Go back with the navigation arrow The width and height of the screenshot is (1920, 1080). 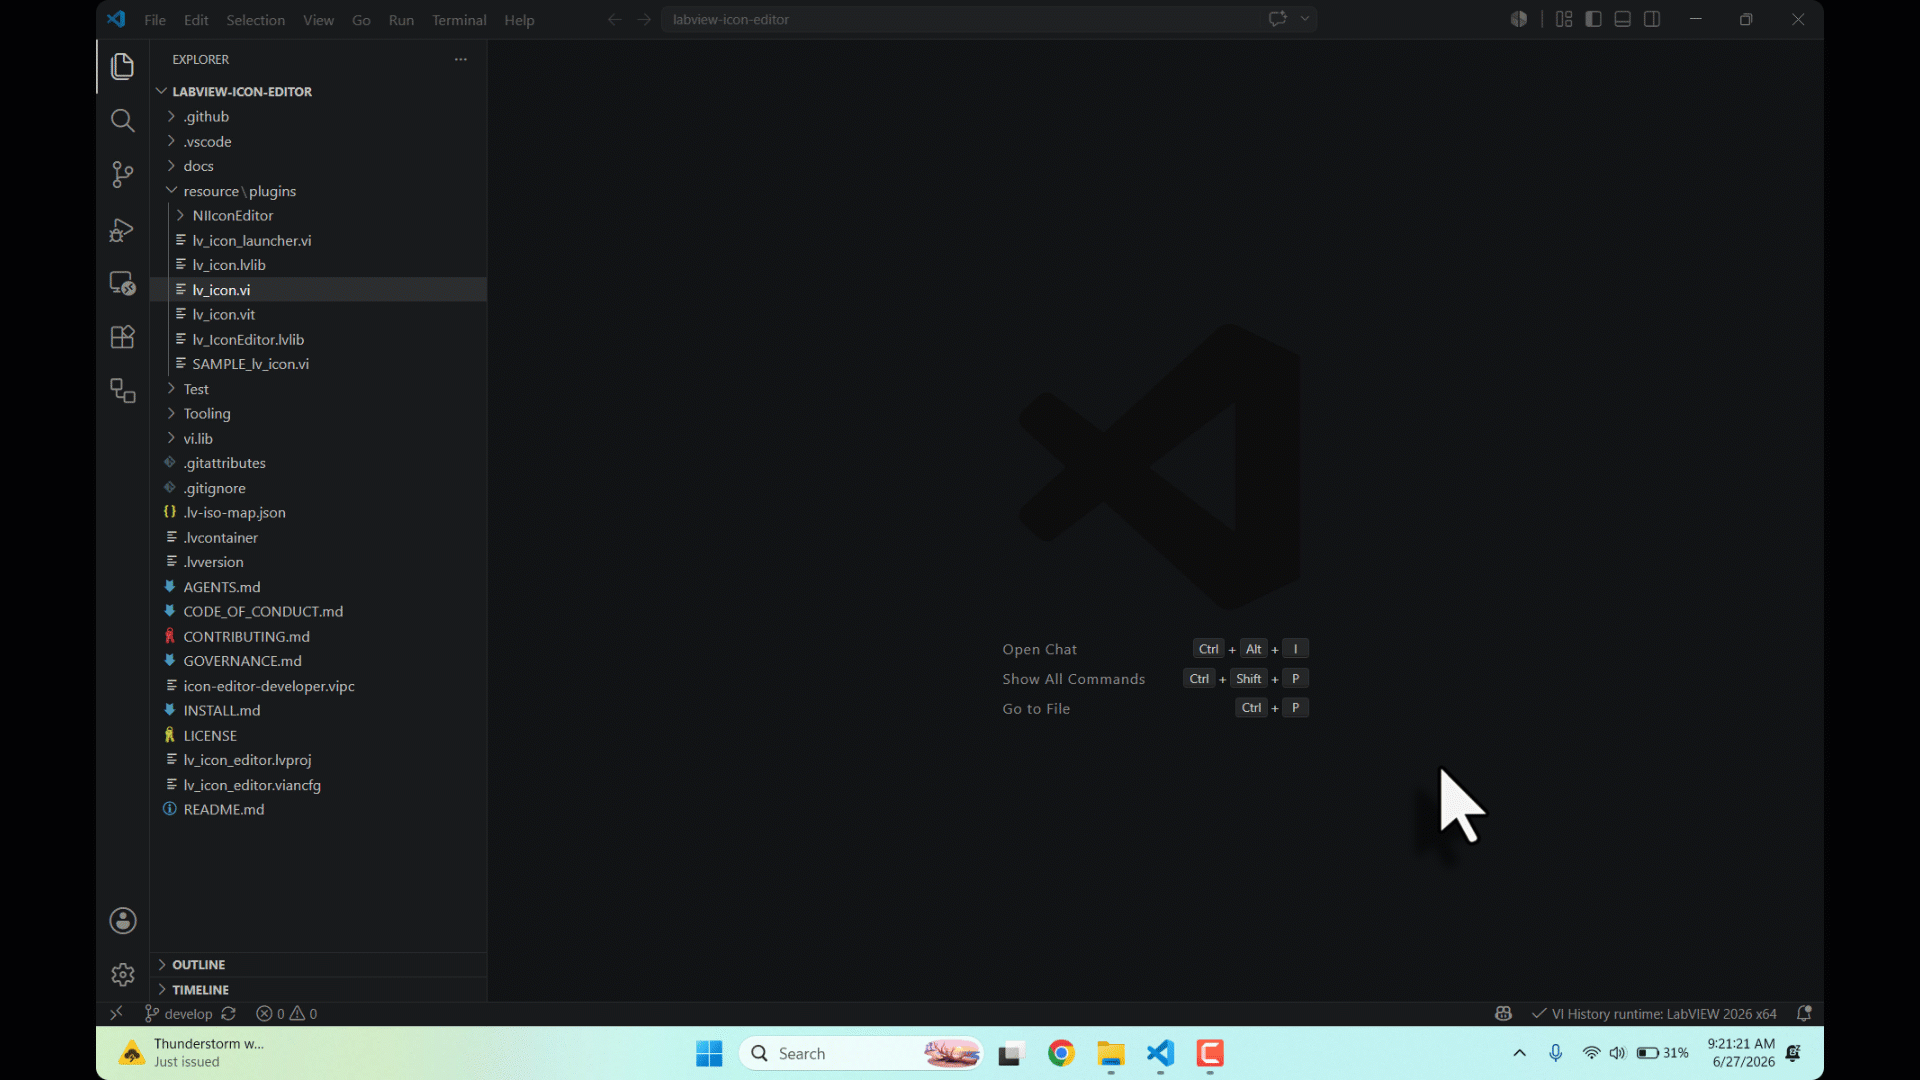(614, 20)
